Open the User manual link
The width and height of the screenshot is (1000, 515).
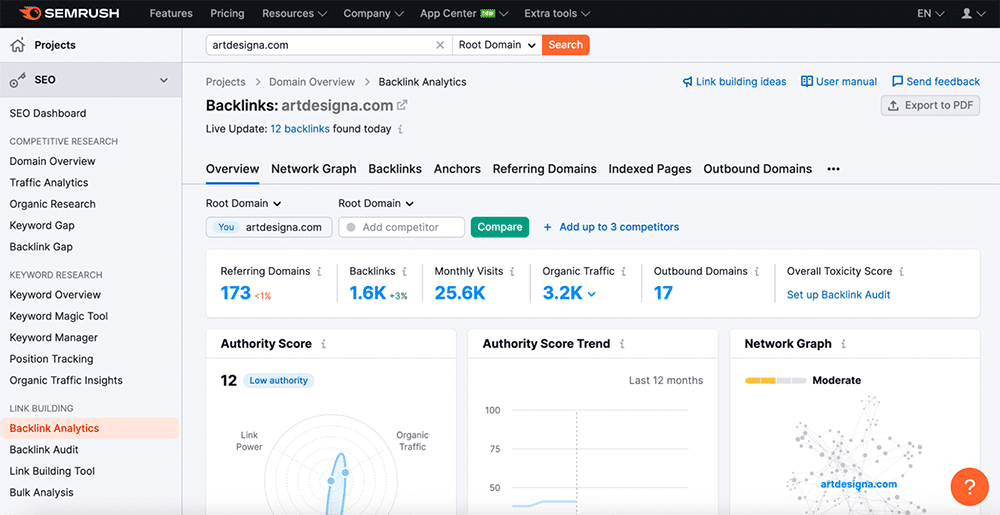[839, 82]
